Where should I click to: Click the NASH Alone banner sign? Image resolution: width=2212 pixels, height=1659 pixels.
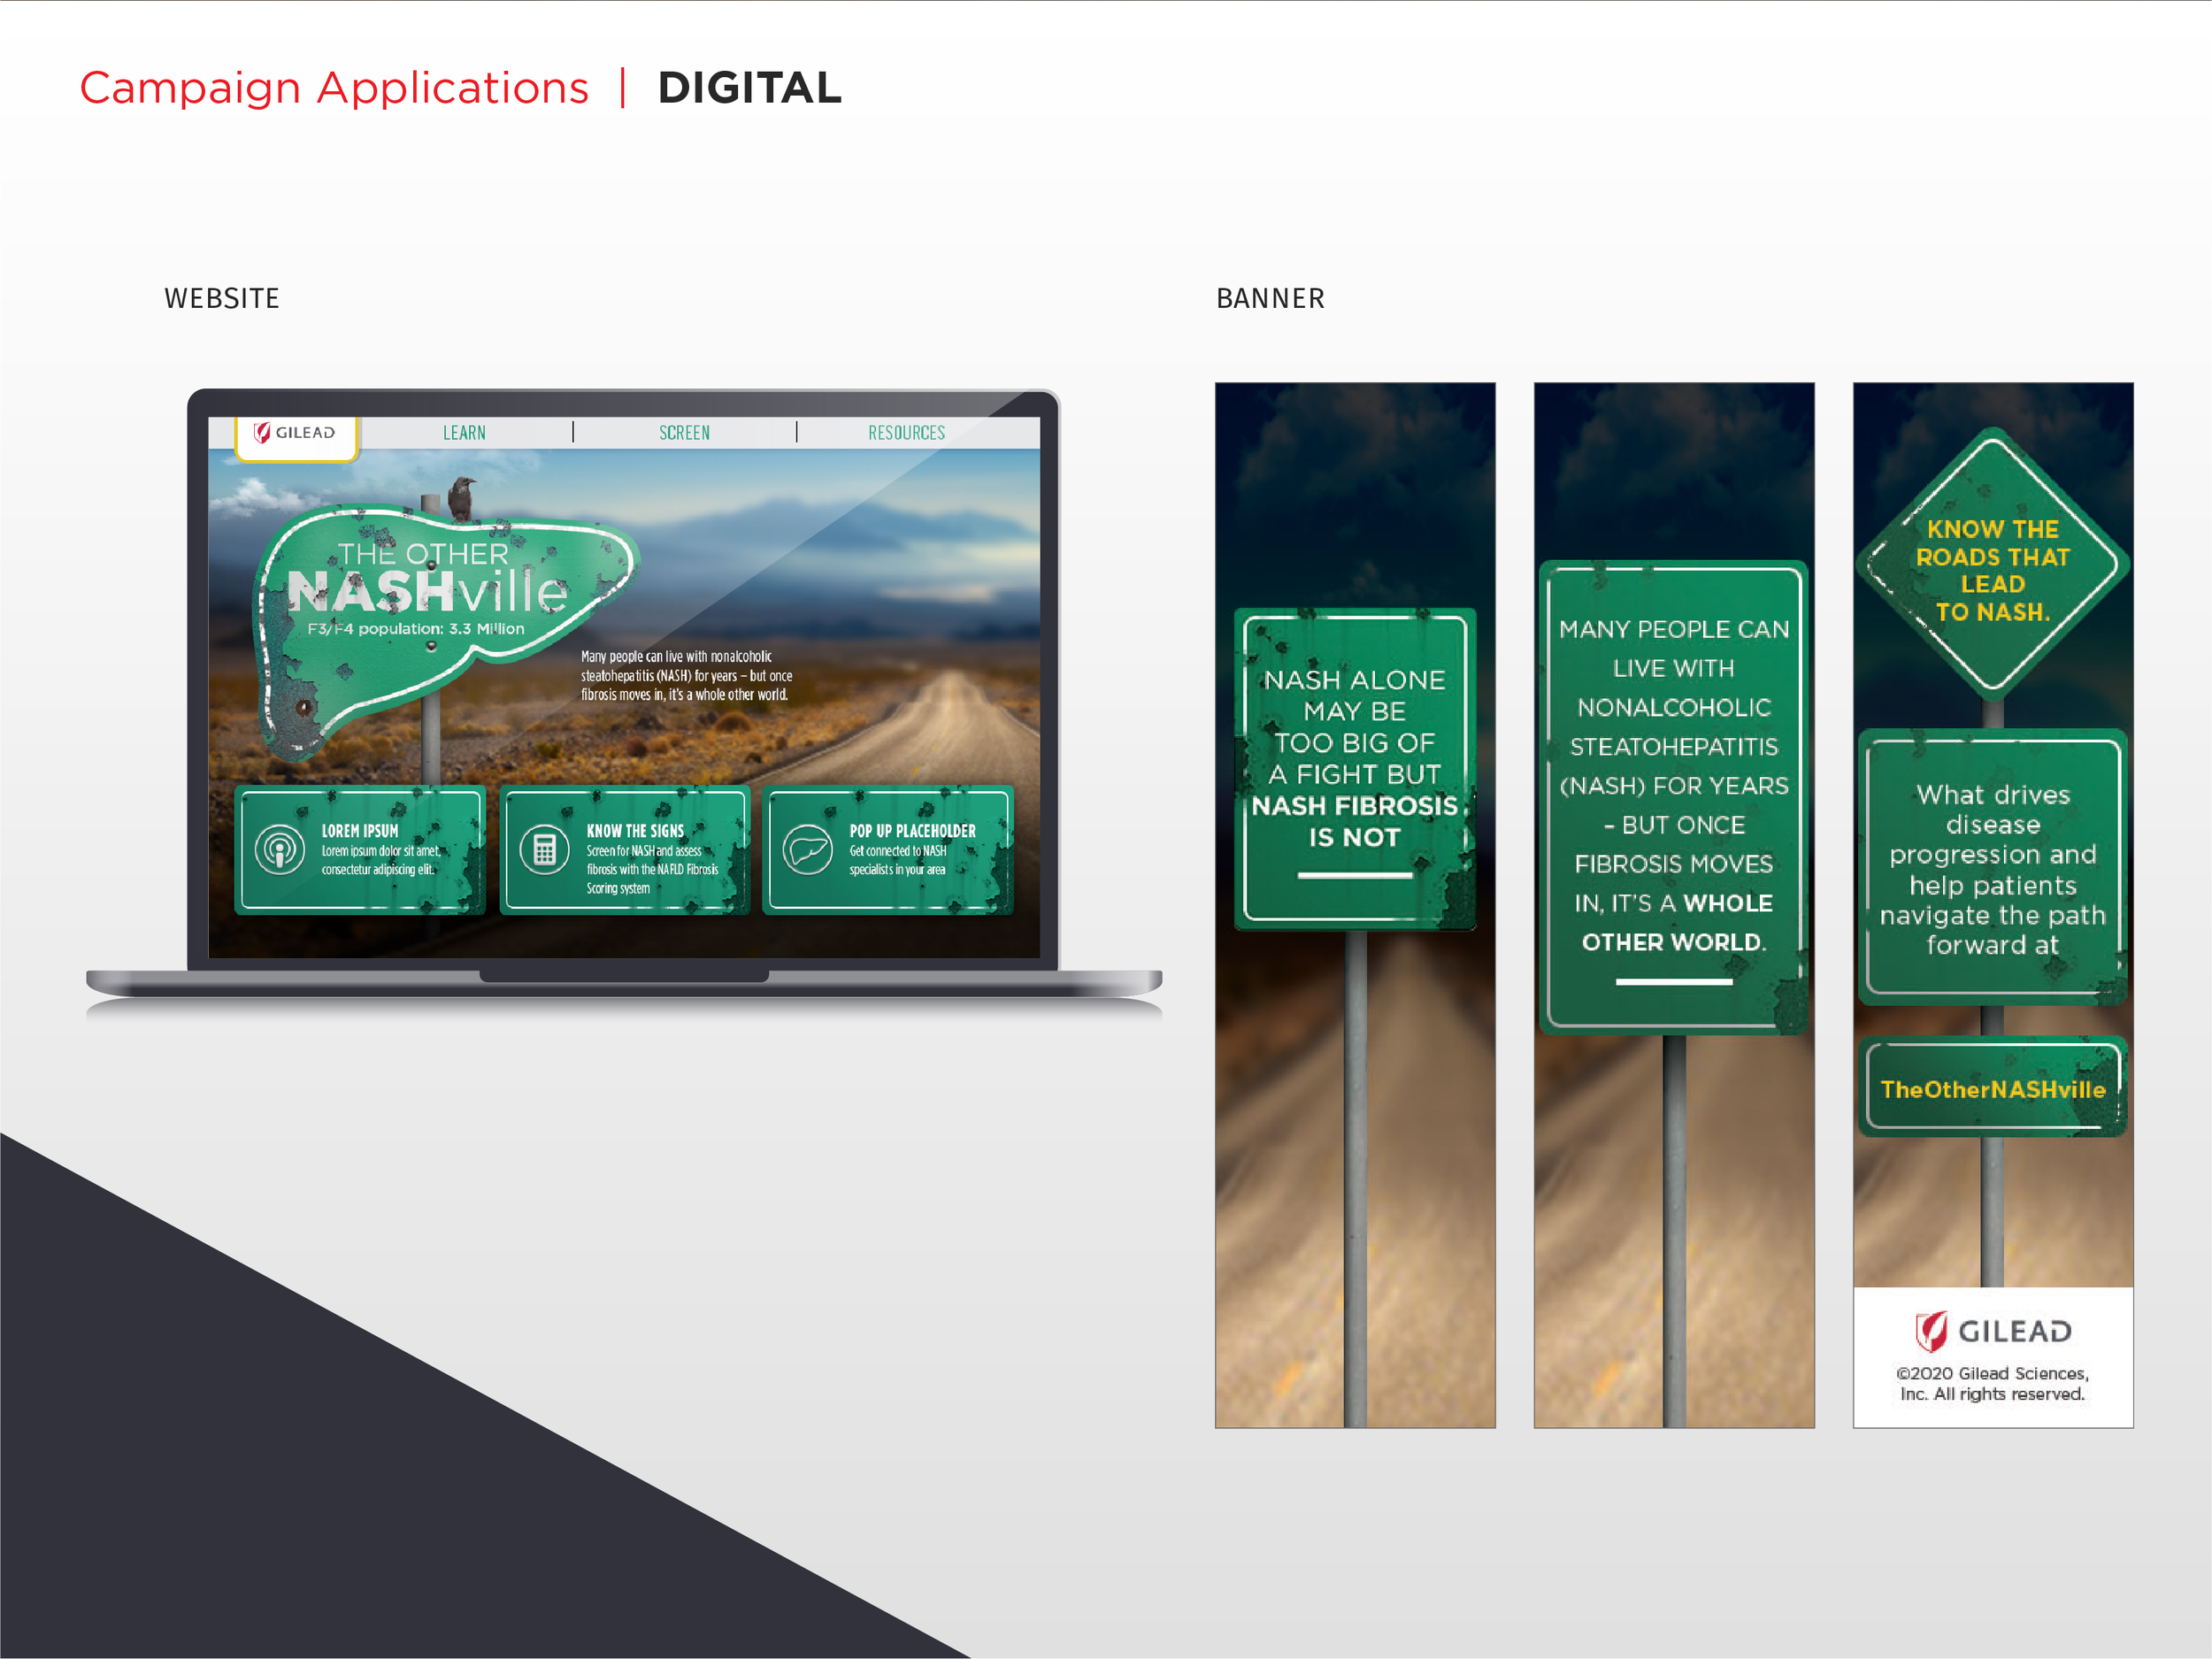[x=1354, y=768]
